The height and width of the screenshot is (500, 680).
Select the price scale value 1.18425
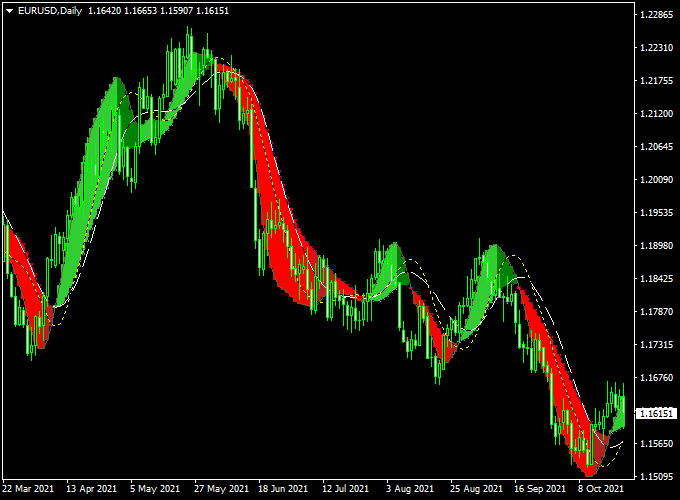[657, 278]
